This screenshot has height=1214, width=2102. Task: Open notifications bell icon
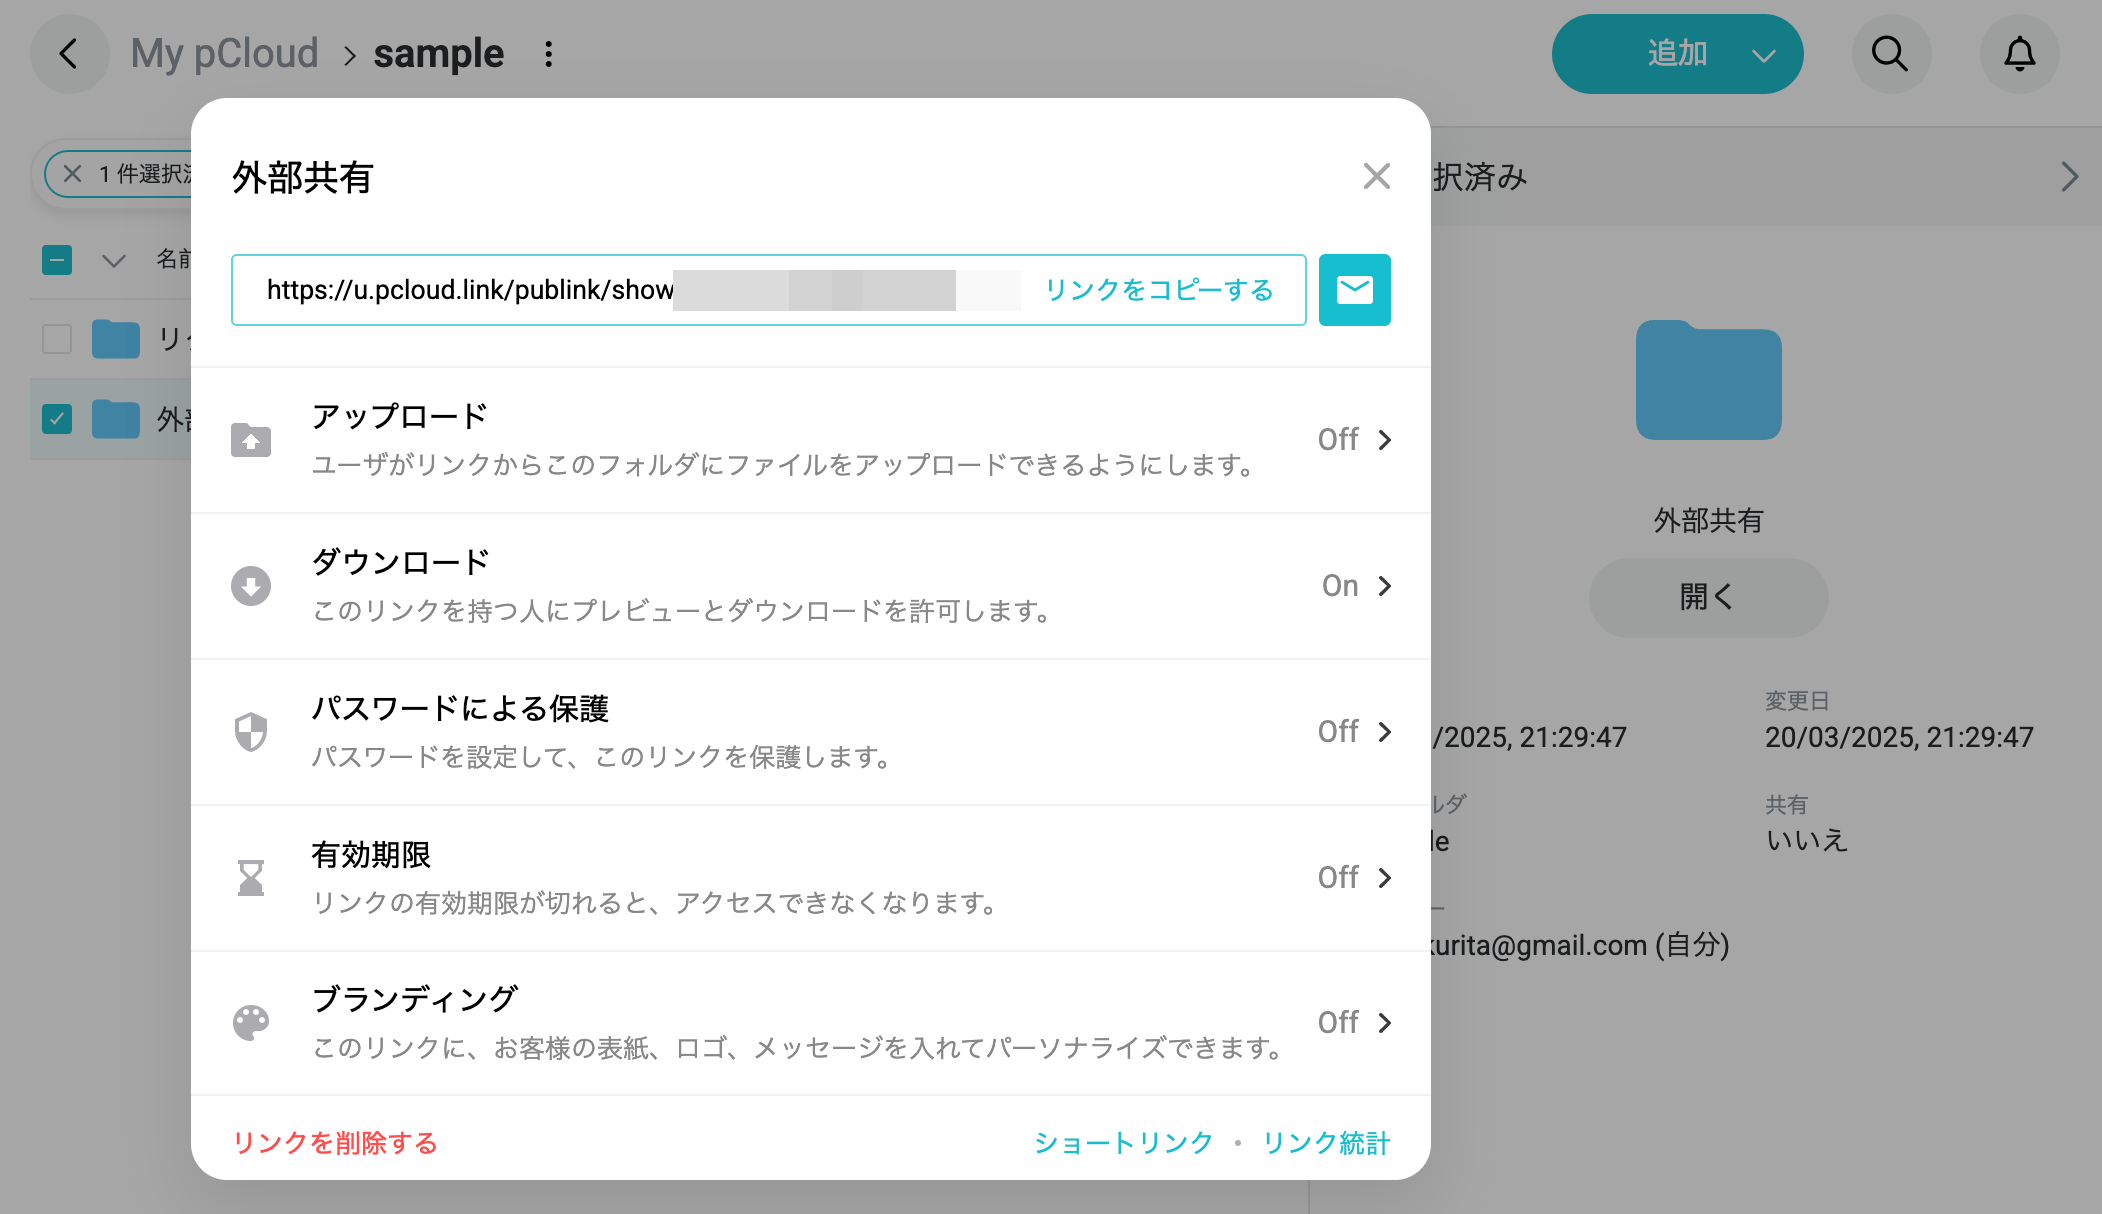click(2019, 54)
